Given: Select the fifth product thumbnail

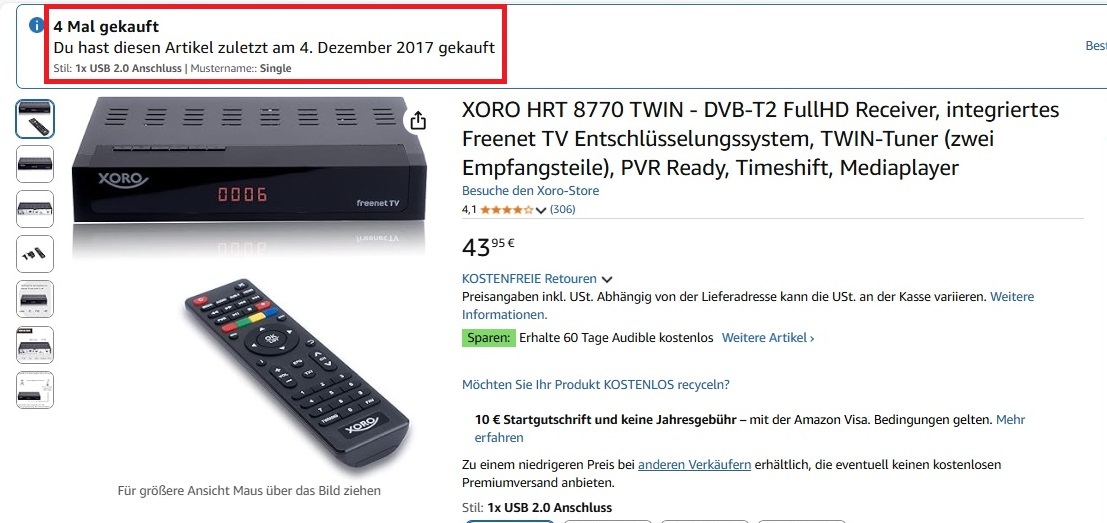Looking at the screenshot, I should [35, 299].
